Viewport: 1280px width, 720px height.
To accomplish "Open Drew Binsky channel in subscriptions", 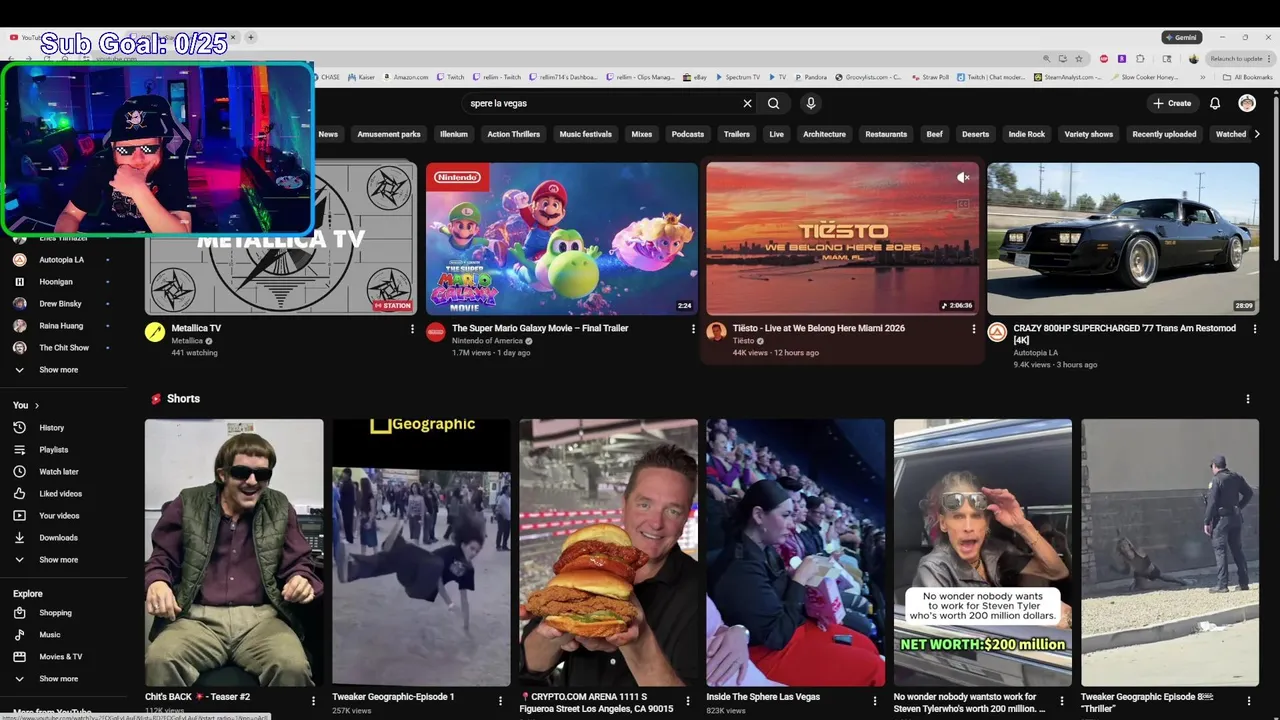I will pos(60,303).
